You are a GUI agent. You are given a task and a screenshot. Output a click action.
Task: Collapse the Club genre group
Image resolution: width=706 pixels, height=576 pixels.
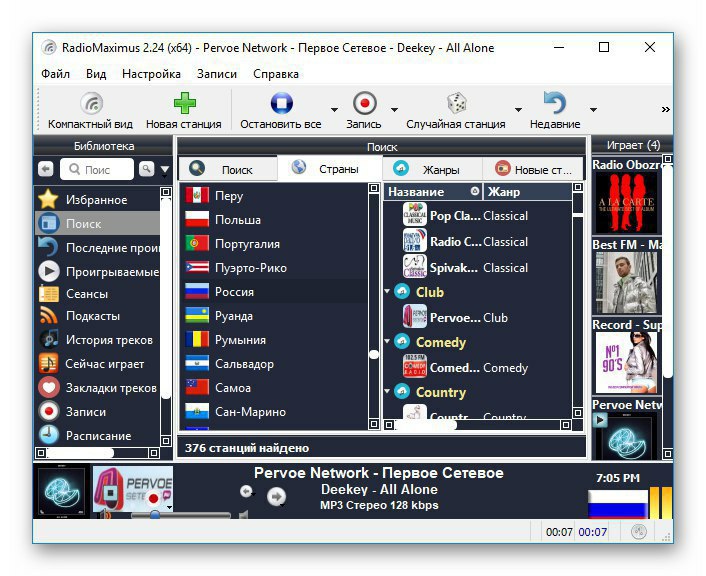tap(387, 291)
